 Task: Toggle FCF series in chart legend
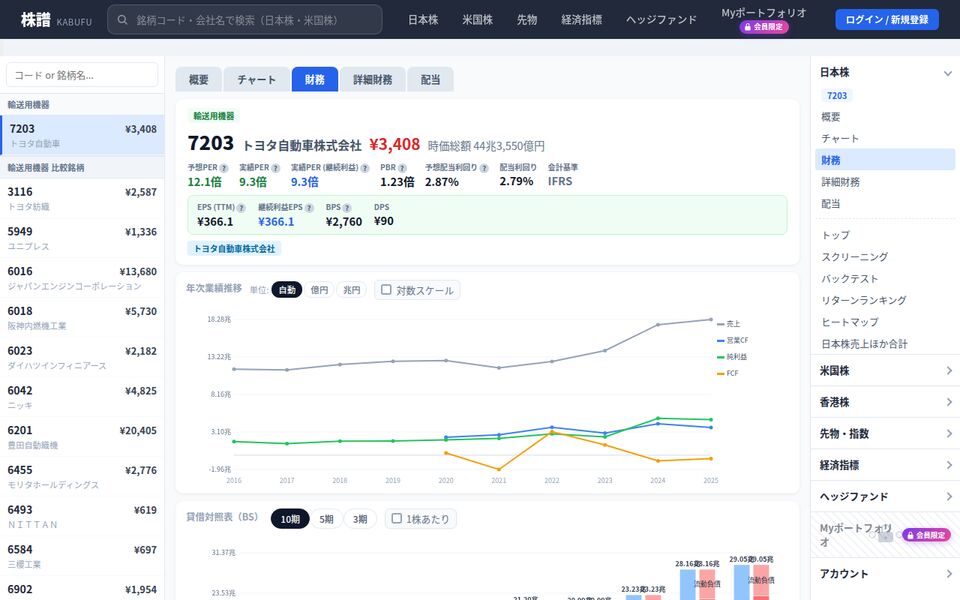[x=728, y=373]
